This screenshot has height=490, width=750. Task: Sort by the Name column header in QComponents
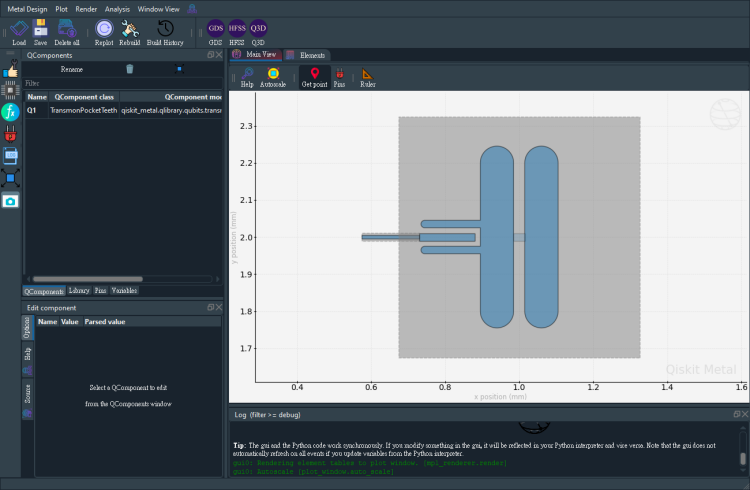click(36, 97)
